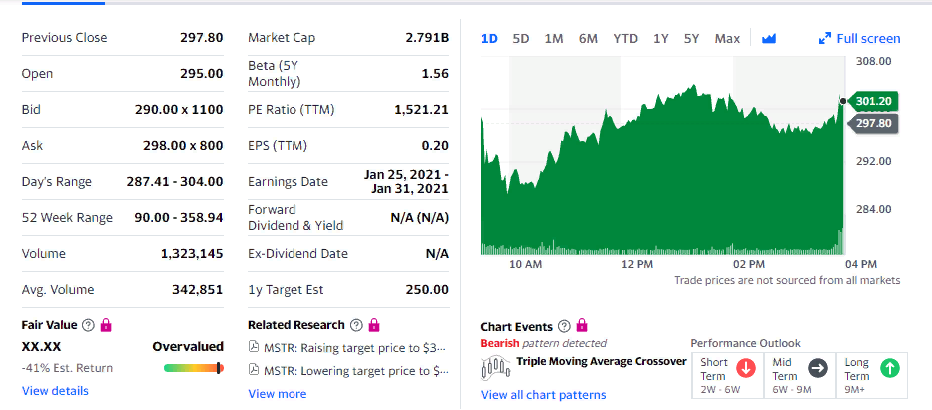This screenshot has width=932, height=410.
Task: Click the Fair Value help question-mark icon
Action: point(88,325)
